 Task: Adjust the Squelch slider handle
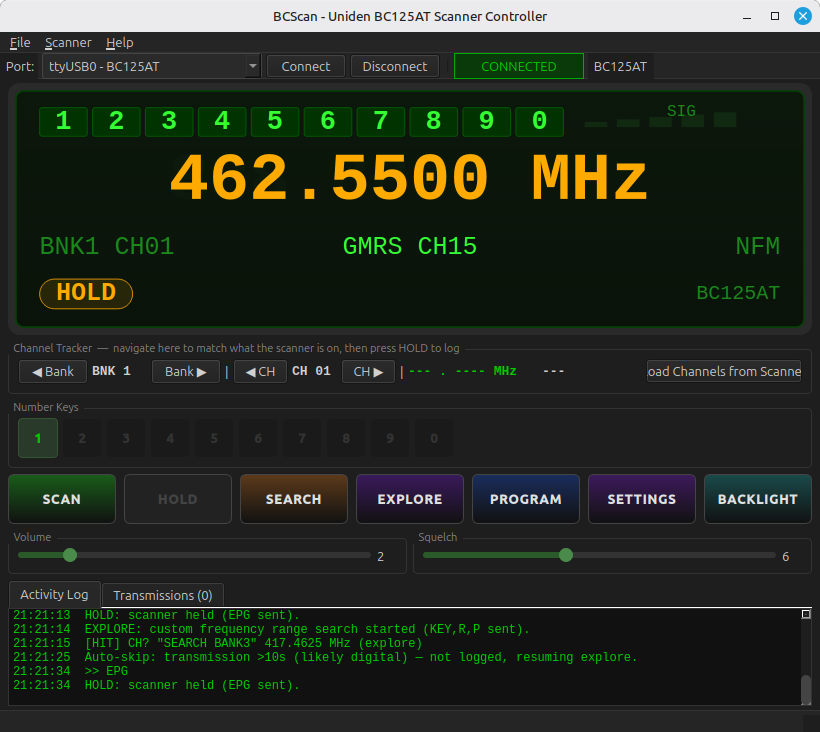(566, 555)
